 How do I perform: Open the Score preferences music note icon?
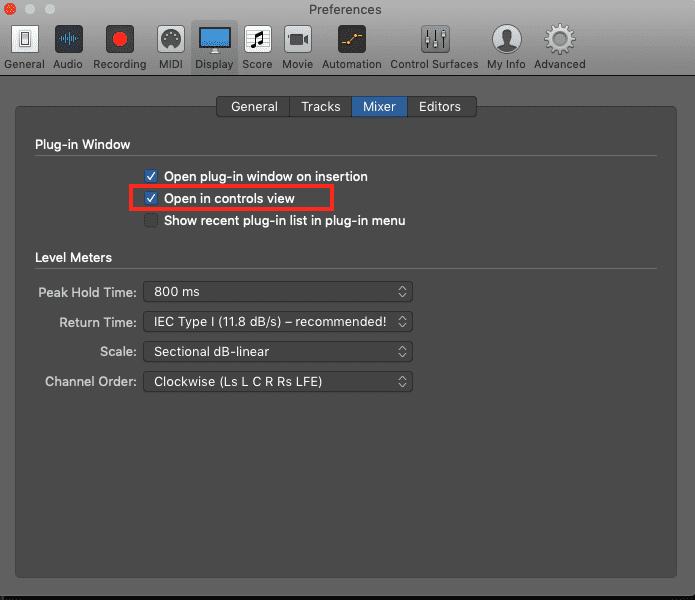tap(258, 39)
